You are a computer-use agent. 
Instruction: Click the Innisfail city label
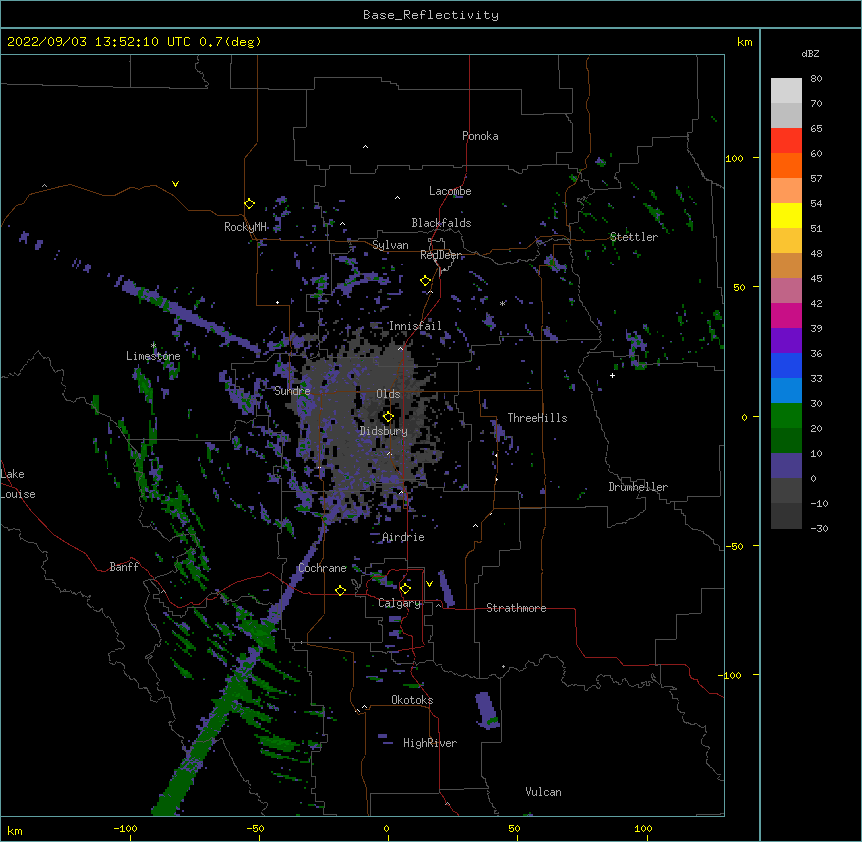coord(415,326)
